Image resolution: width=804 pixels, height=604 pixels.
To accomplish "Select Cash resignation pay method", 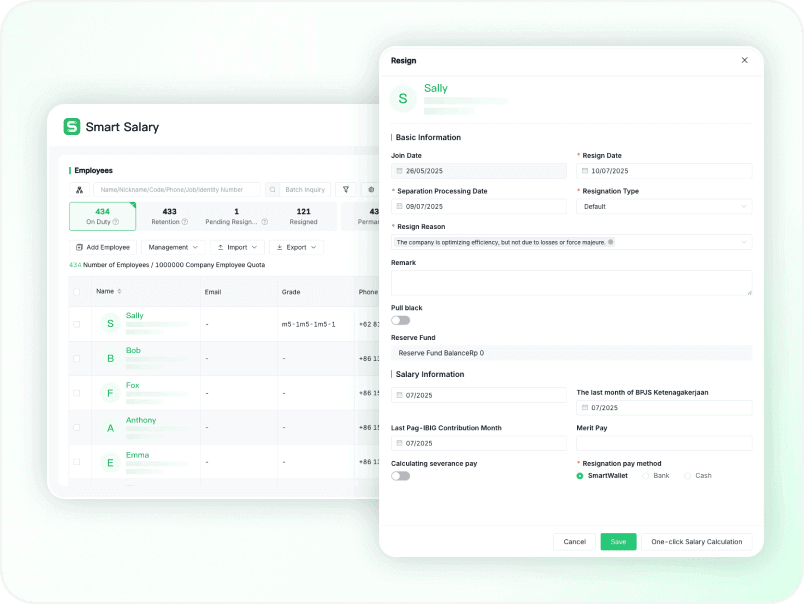I will 687,476.
